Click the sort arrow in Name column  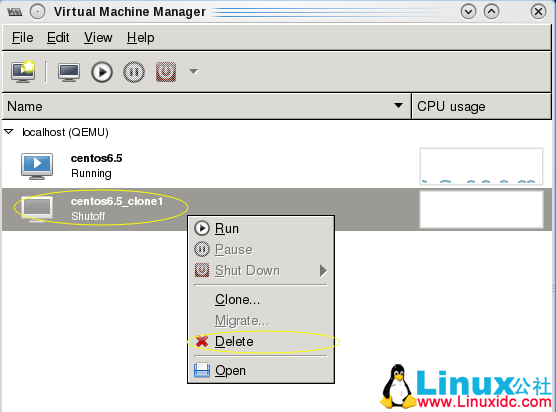(398, 106)
